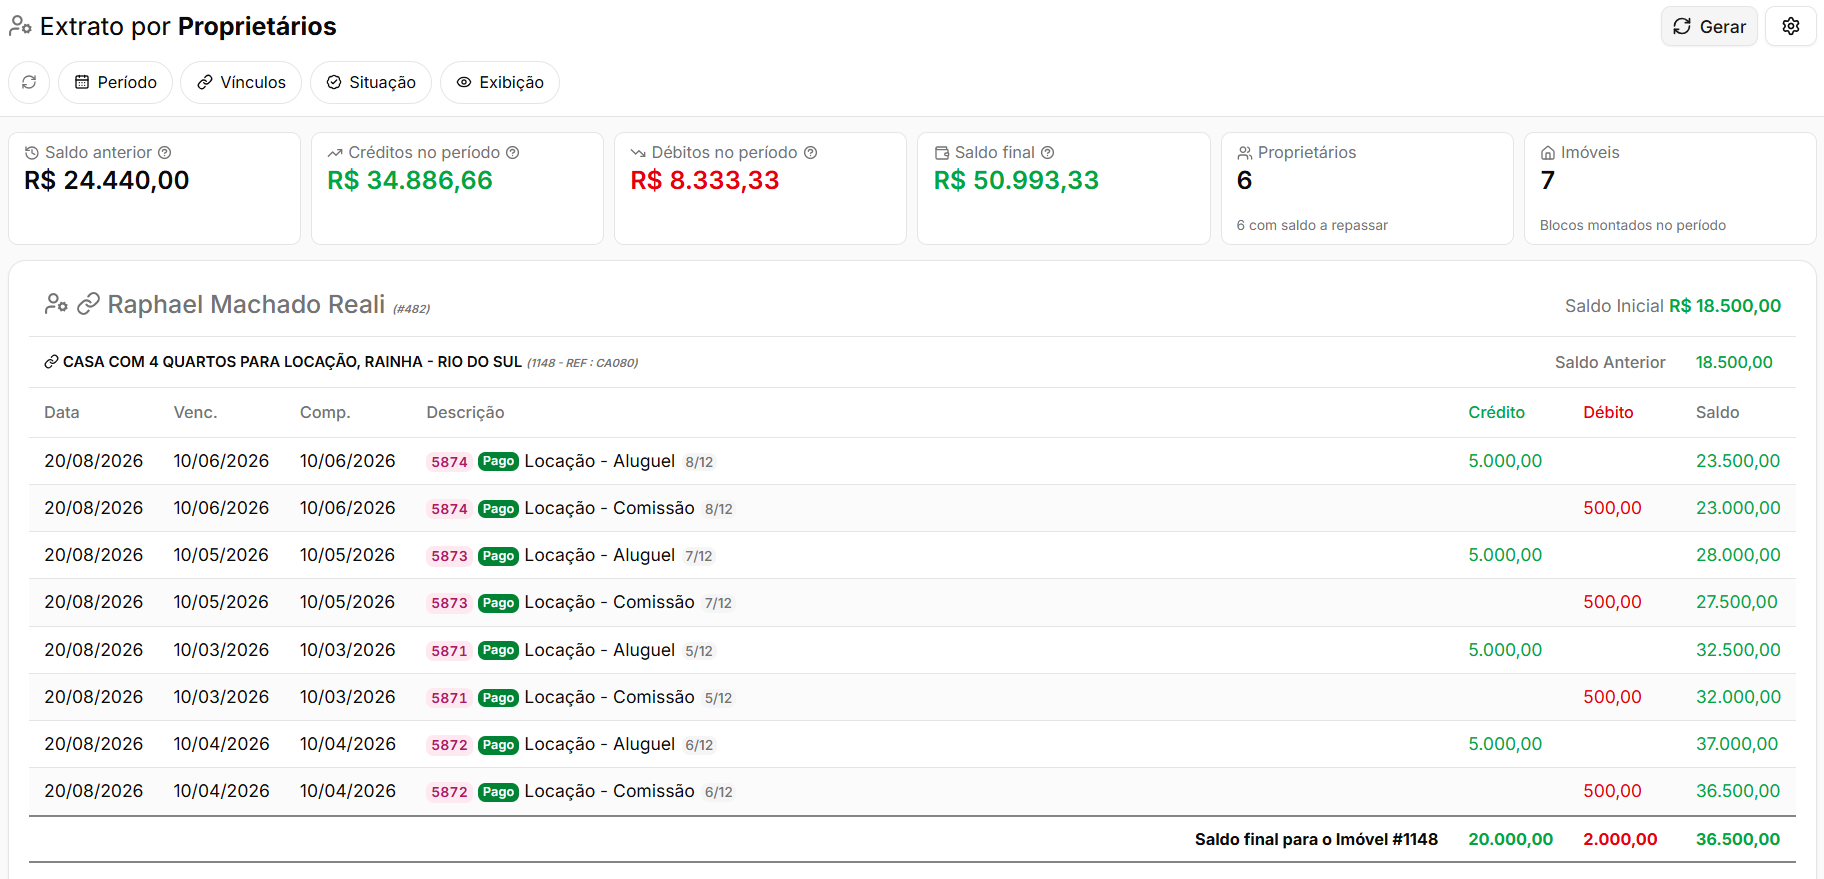Click the help icon next to Débitos no período

811,152
